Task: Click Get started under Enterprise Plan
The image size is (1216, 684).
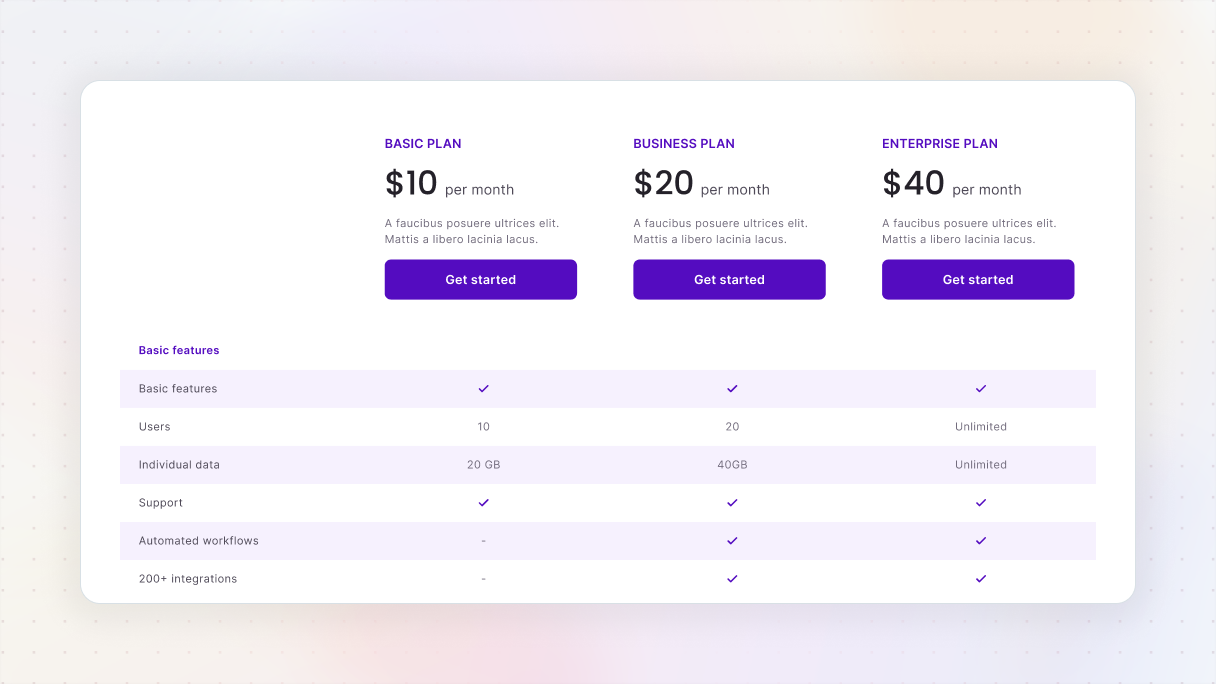Action: click(977, 279)
